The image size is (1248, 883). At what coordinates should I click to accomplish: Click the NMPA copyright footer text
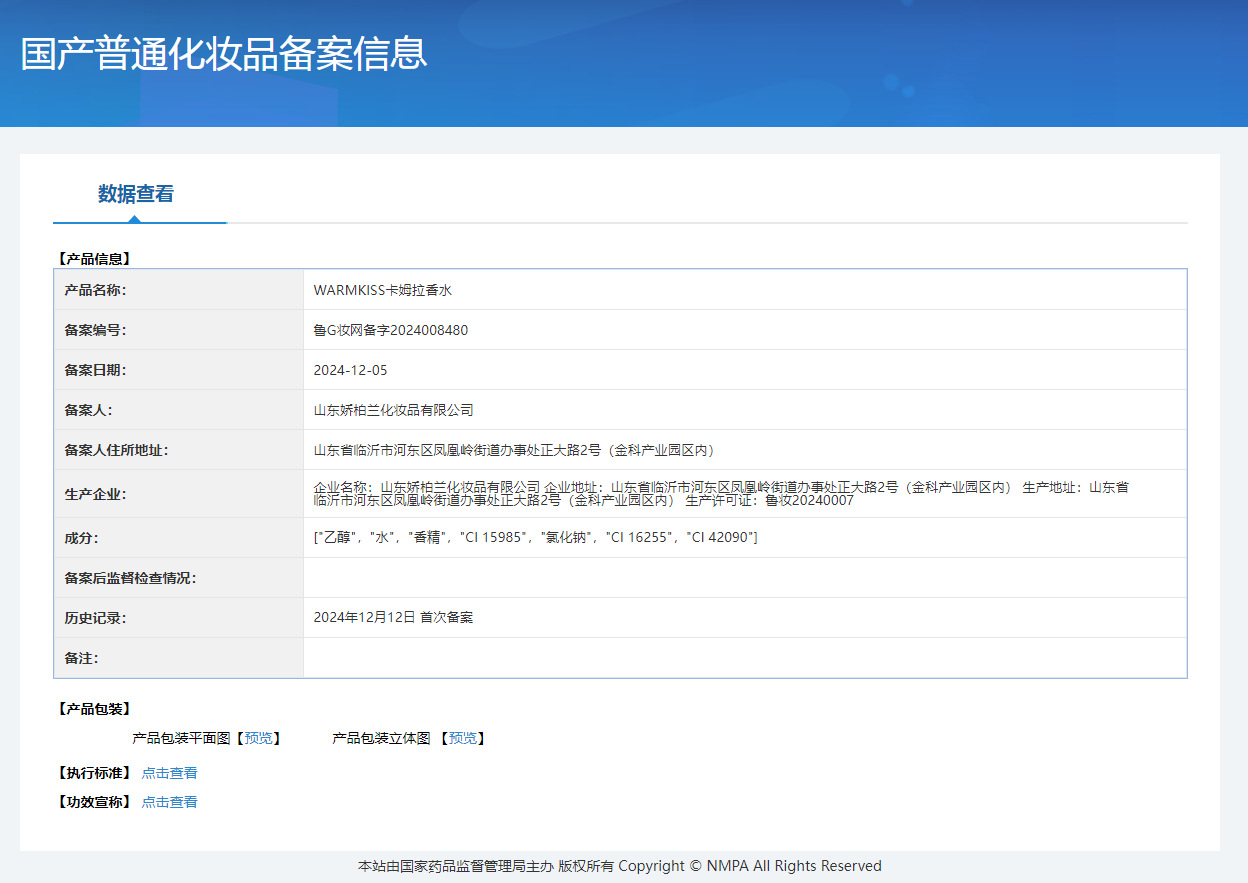click(620, 866)
